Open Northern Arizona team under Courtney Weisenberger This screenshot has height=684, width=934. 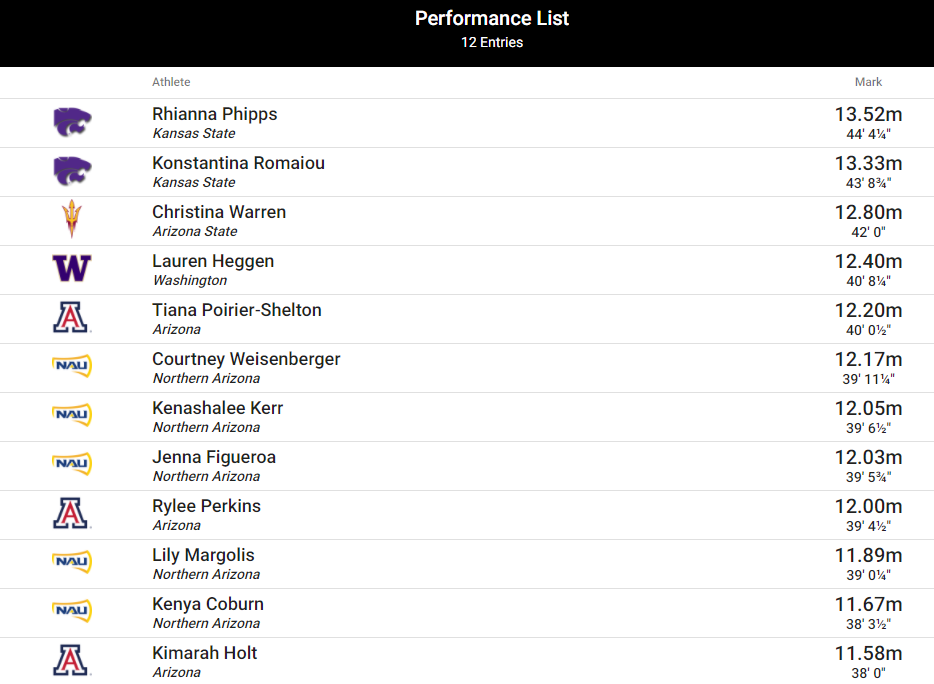pos(206,378)
